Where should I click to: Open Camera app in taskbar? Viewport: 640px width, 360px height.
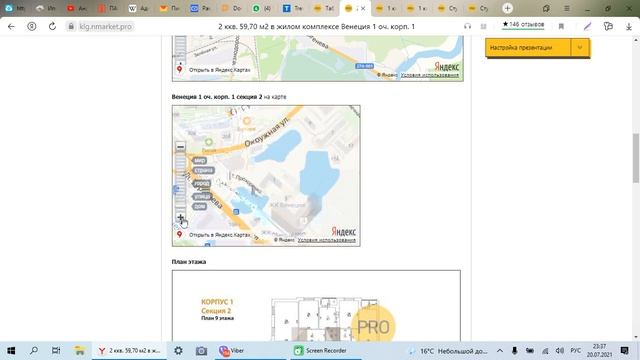click(201, 351)
